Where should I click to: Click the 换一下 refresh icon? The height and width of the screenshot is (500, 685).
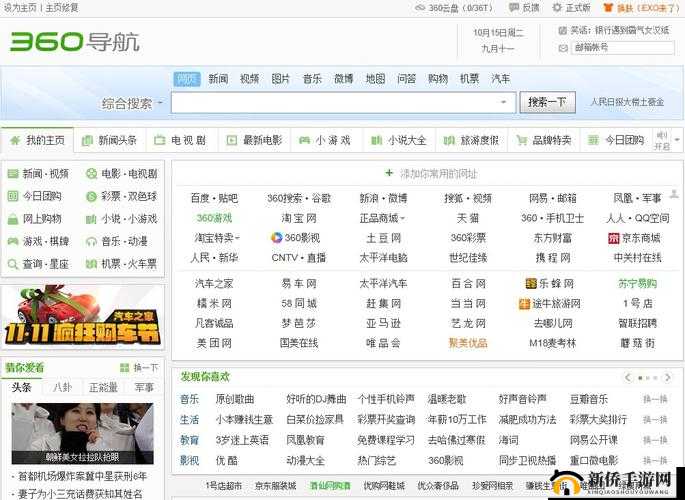click(x=125, y=368)
